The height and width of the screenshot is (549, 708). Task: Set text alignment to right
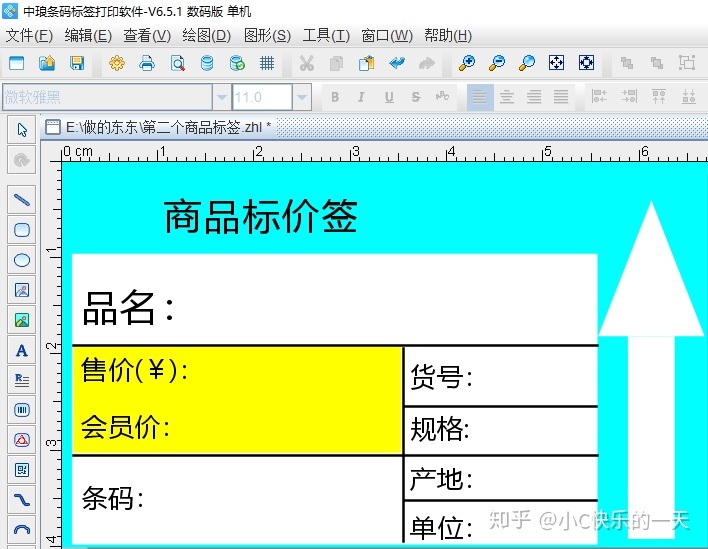534,97
